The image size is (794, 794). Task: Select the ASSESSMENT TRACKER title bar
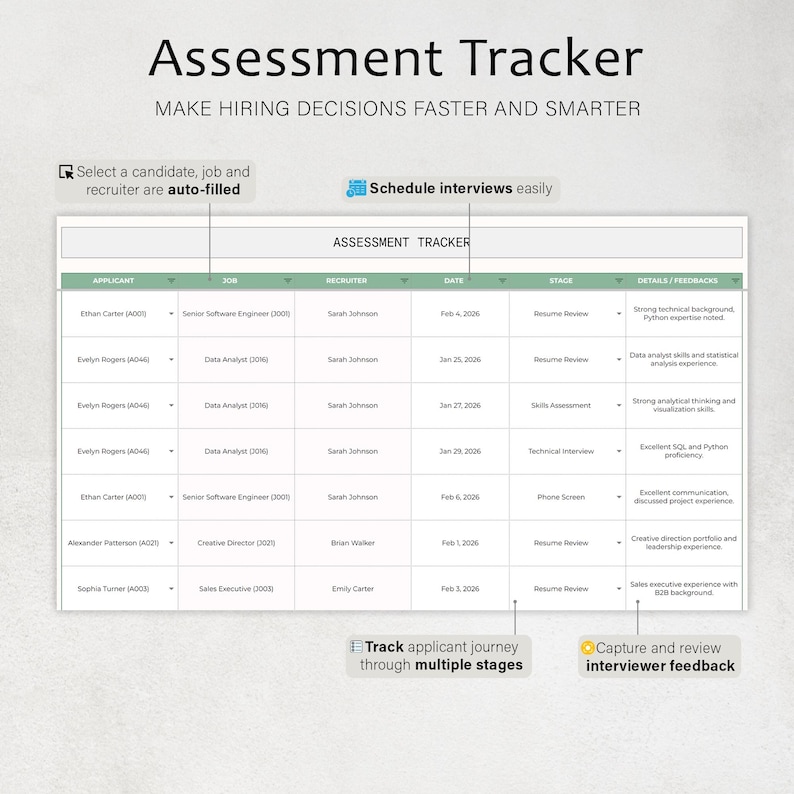(402, 243)
